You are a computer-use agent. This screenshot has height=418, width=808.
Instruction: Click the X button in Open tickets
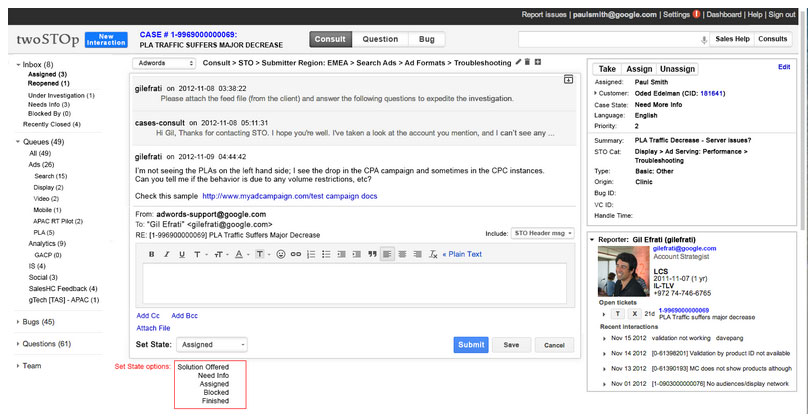635,314
